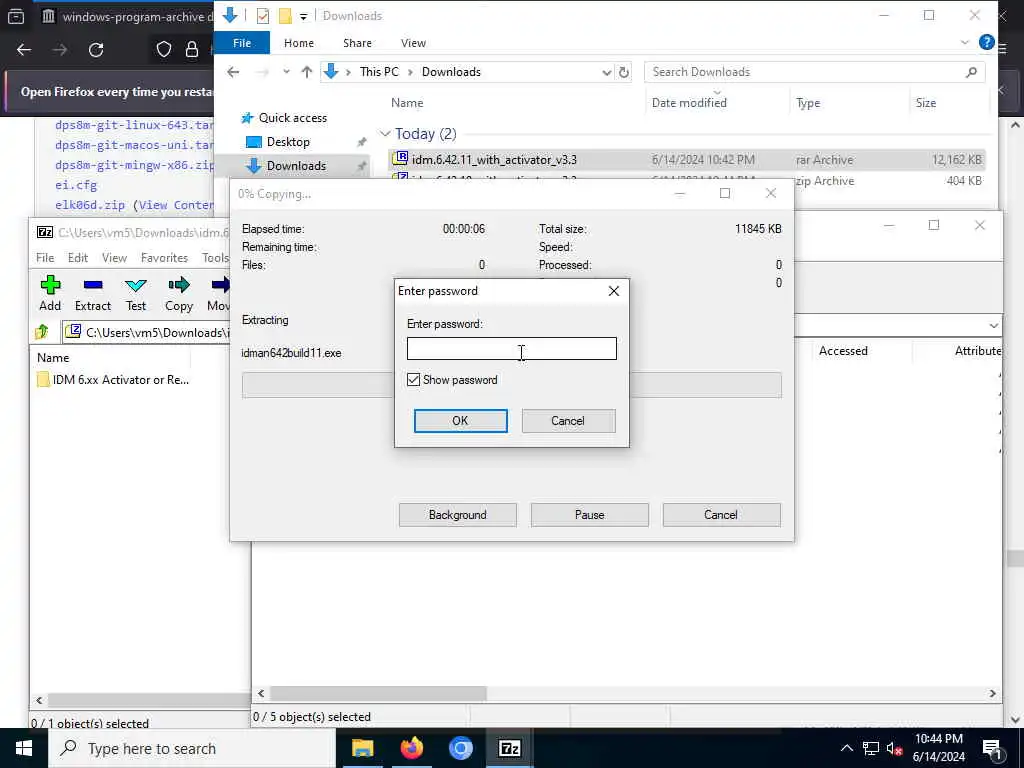Open notification center icon

pos(992,749)
